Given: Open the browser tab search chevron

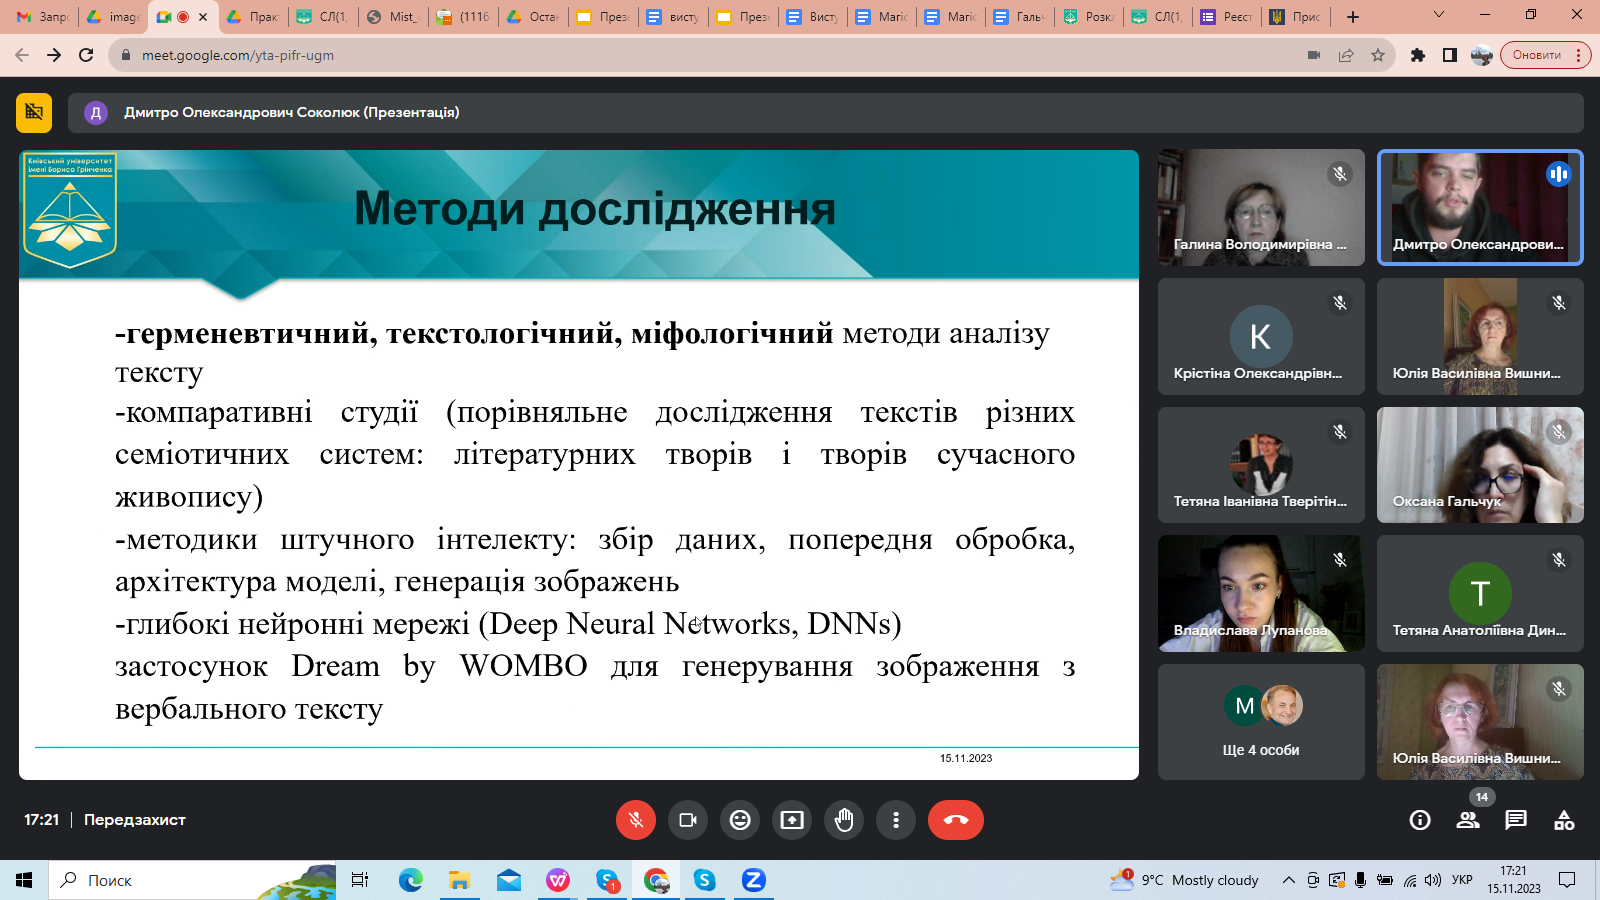Looking at the screenshot, I should (1439, 16).
